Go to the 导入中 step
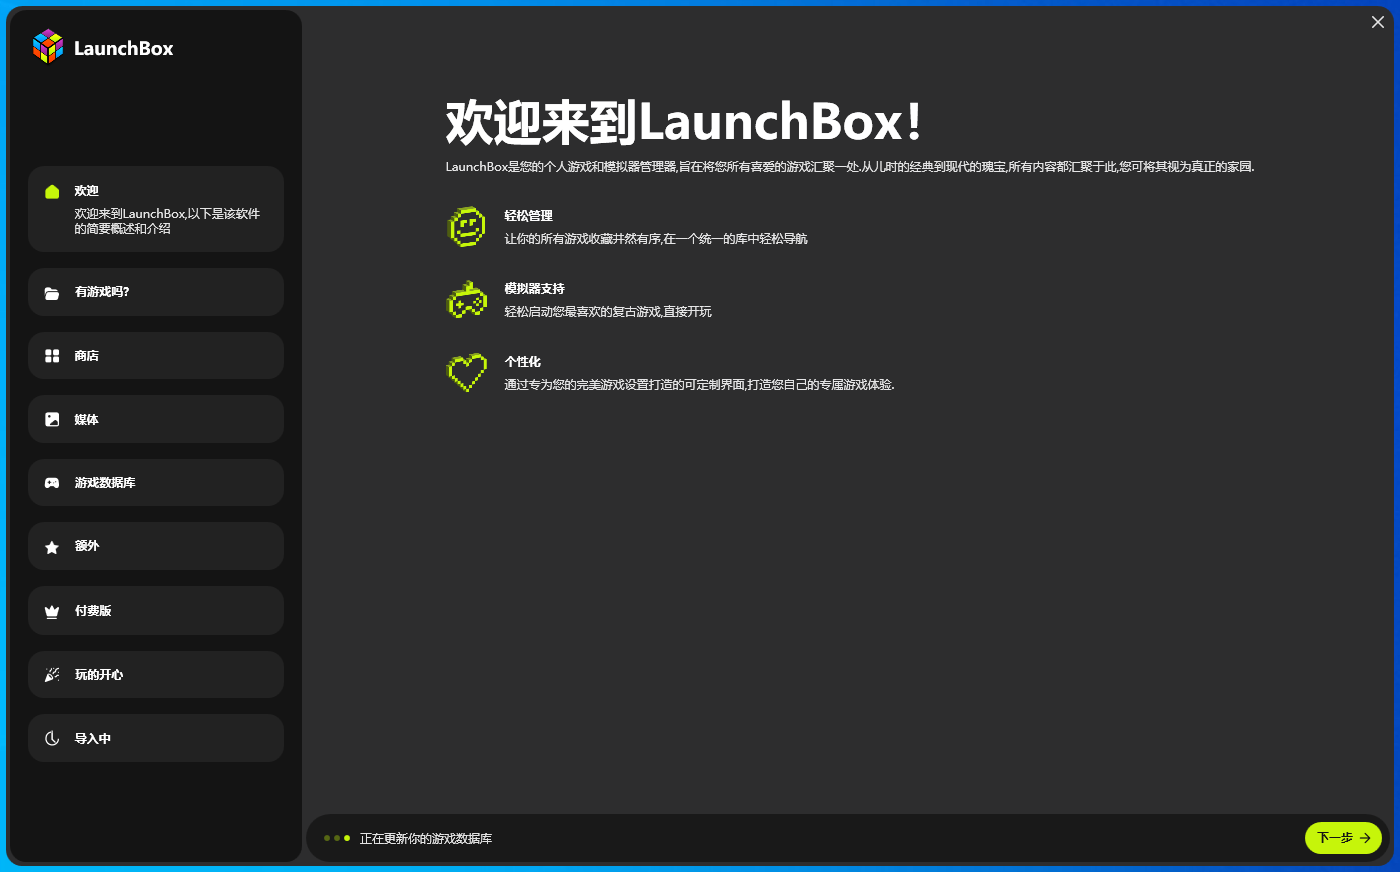The width and height of the screenshot is (1400, 872). tap(156, 738)
